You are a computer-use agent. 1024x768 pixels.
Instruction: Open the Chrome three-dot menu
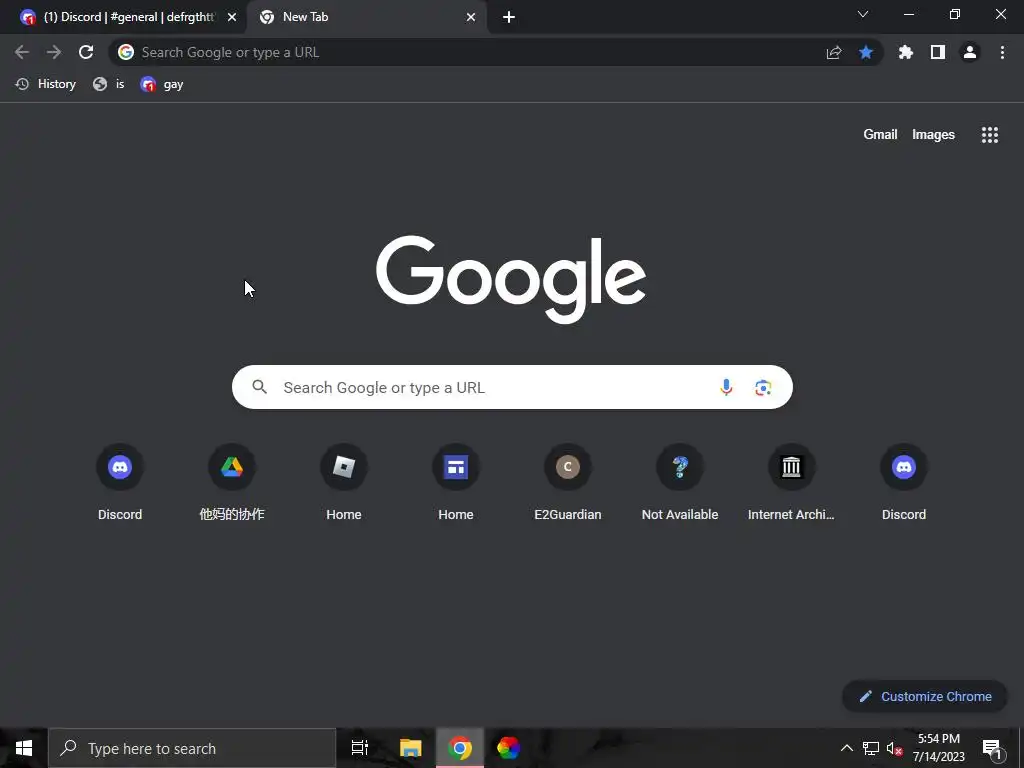(1002, 52)
